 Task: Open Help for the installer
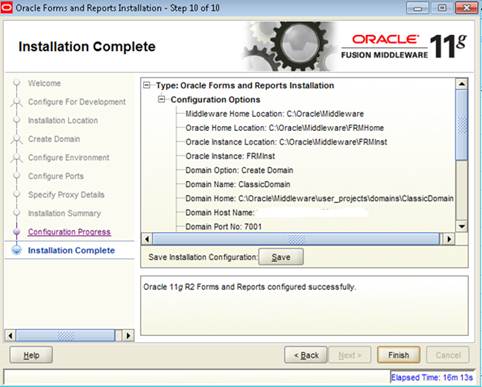click(x=31, y=355)
